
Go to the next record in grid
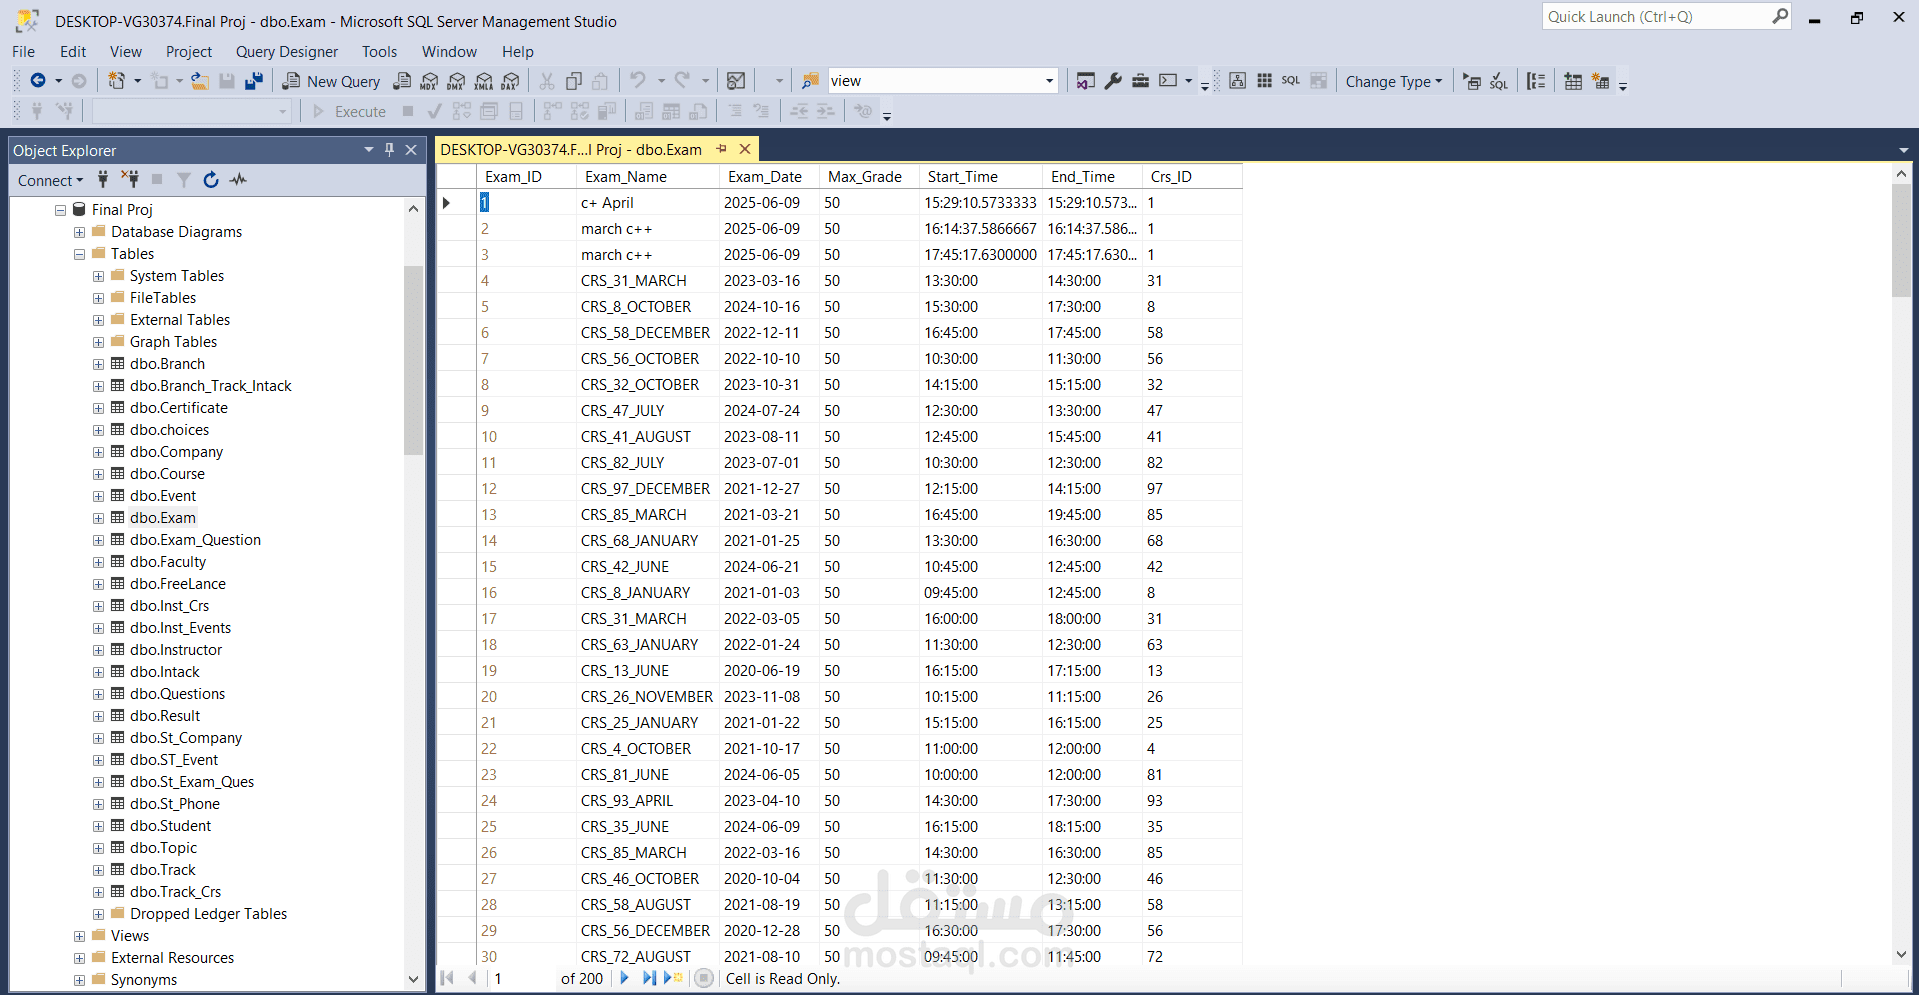625,978
